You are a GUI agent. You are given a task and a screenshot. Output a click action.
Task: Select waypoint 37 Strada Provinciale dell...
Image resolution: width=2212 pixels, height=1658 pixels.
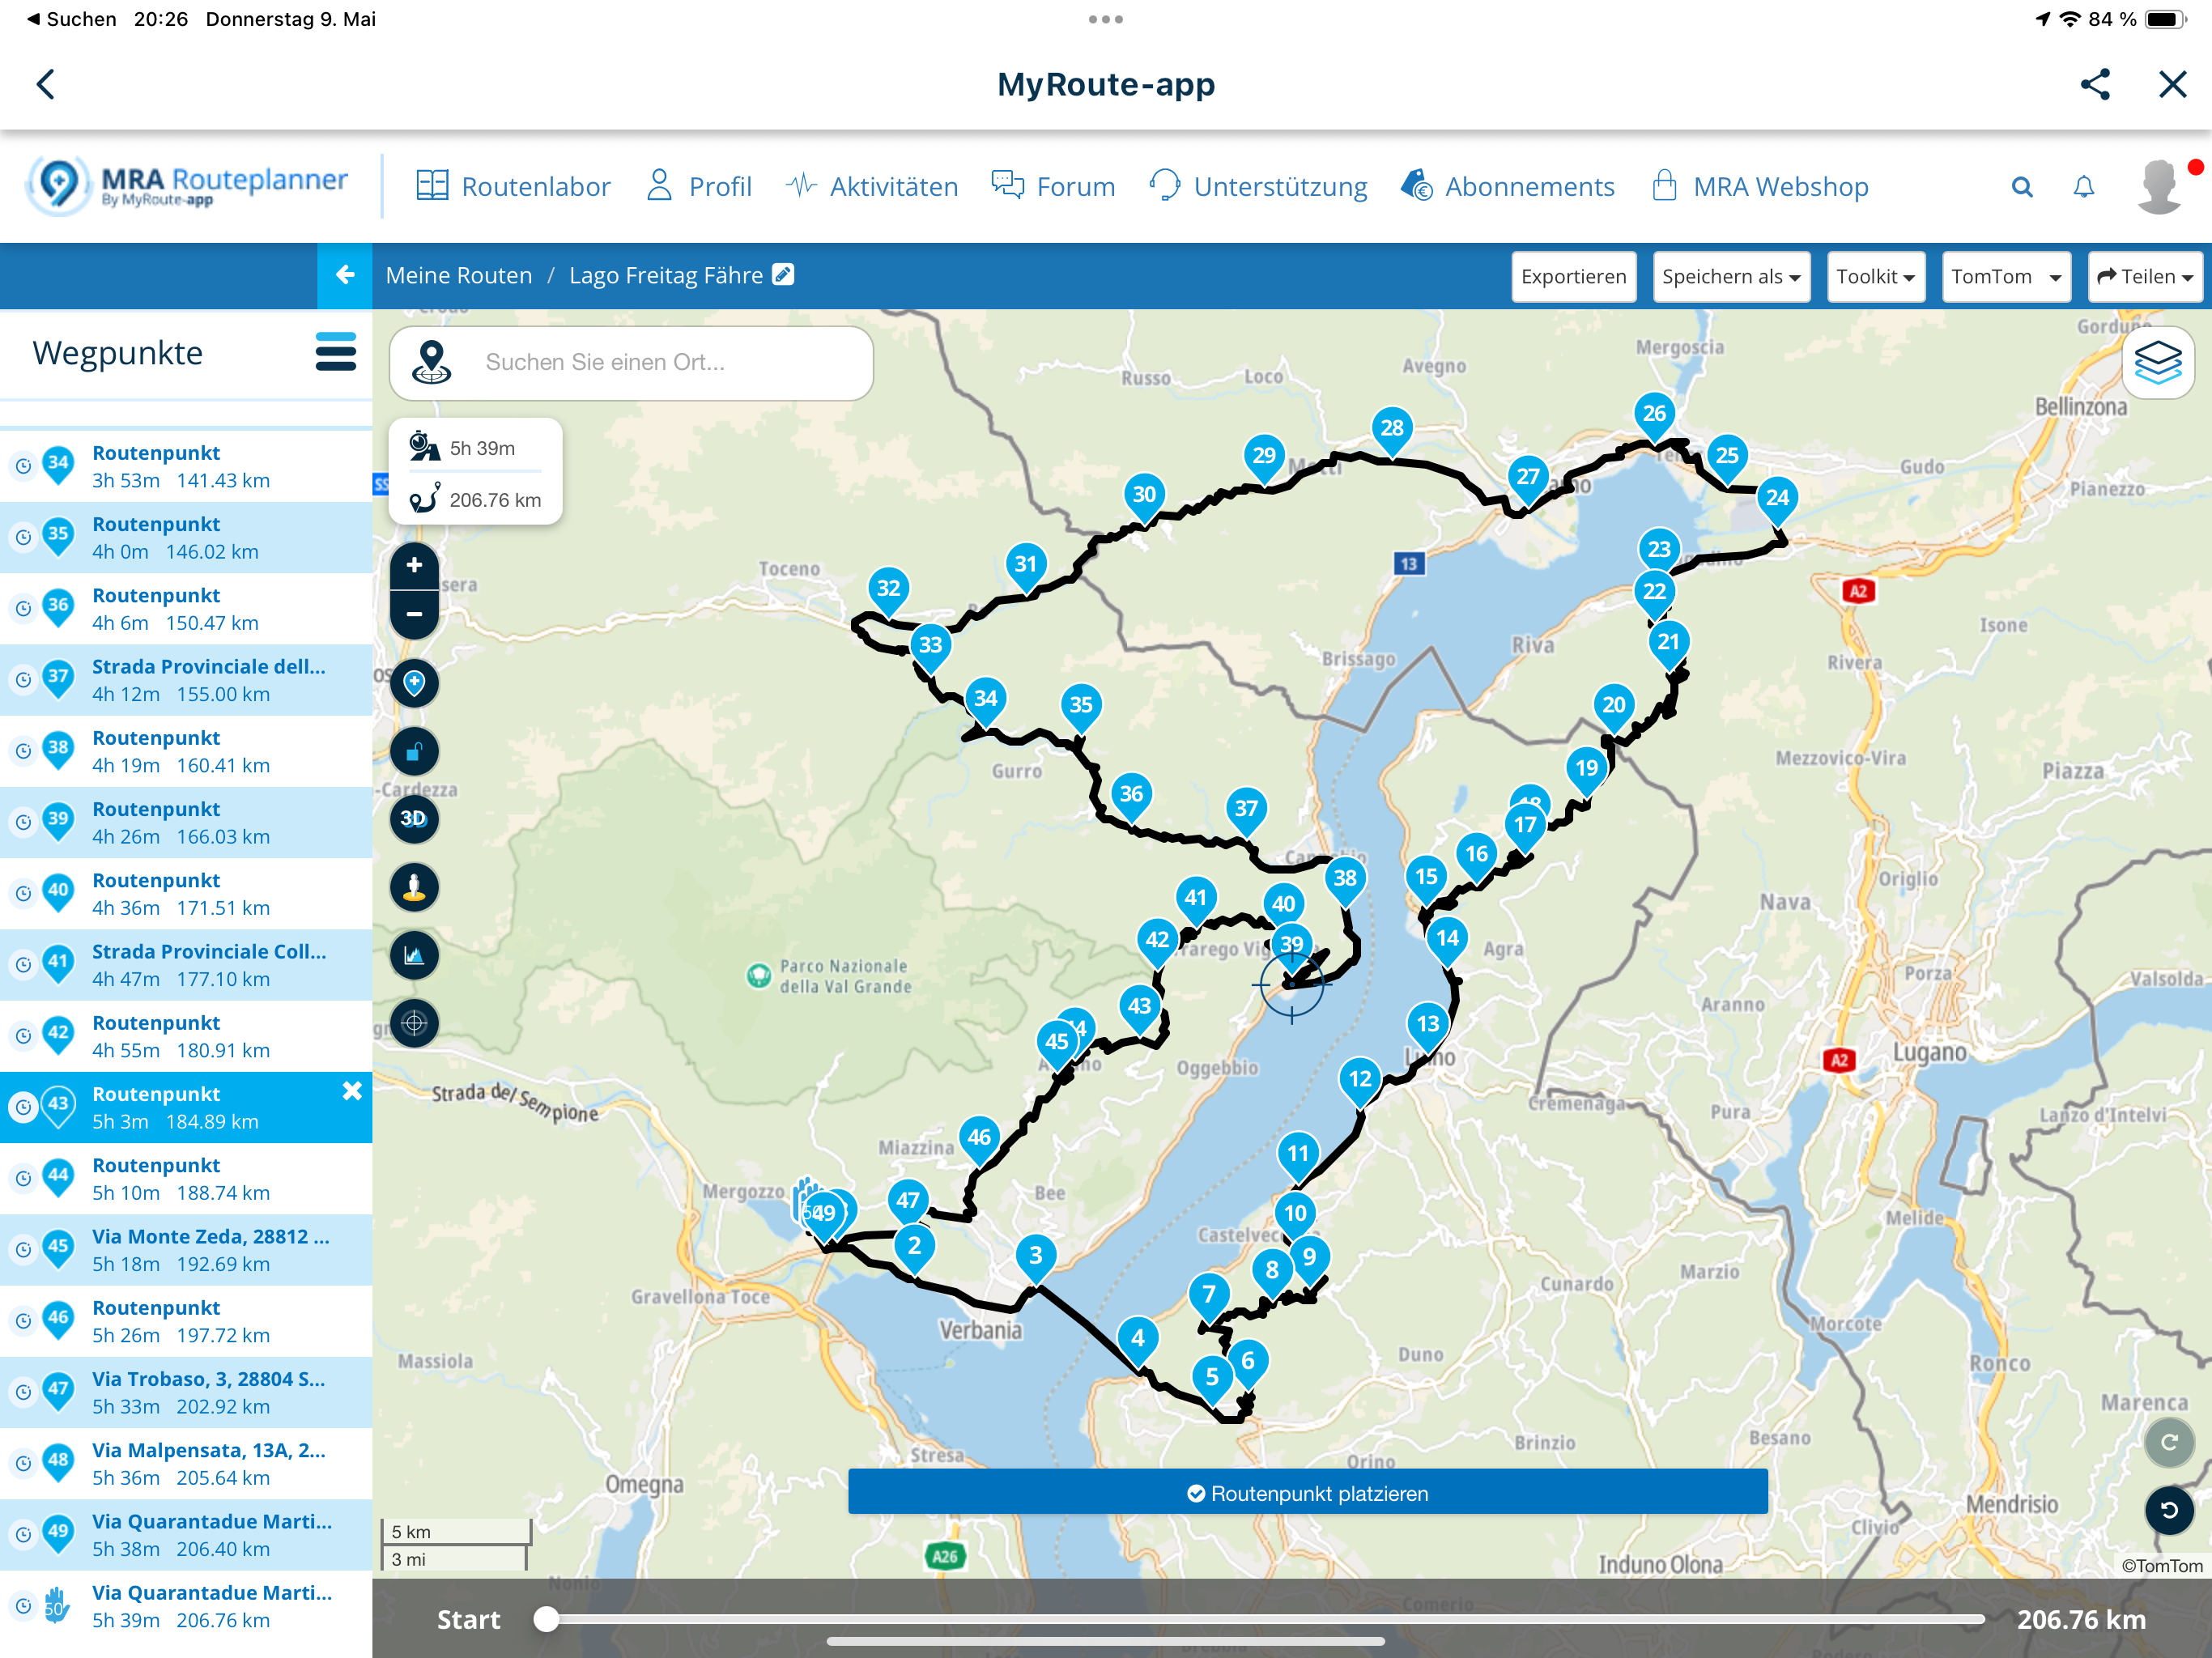tap(186, 679)
